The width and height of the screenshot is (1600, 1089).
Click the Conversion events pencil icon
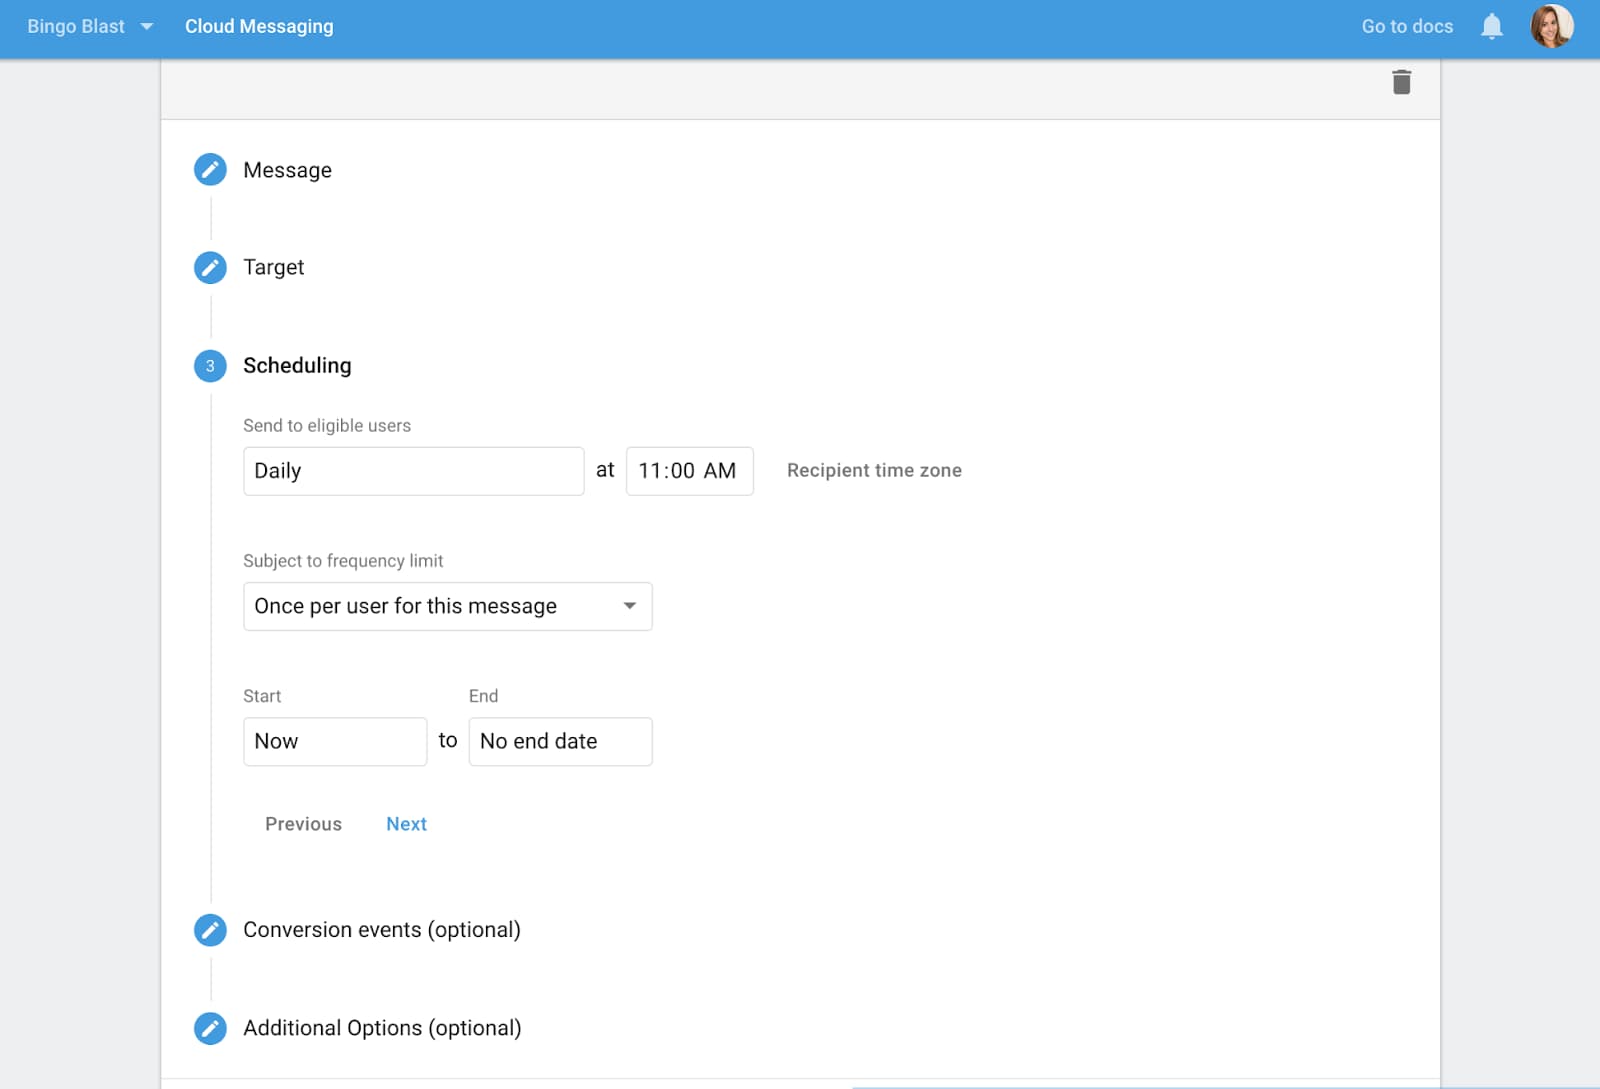[210, 930]
